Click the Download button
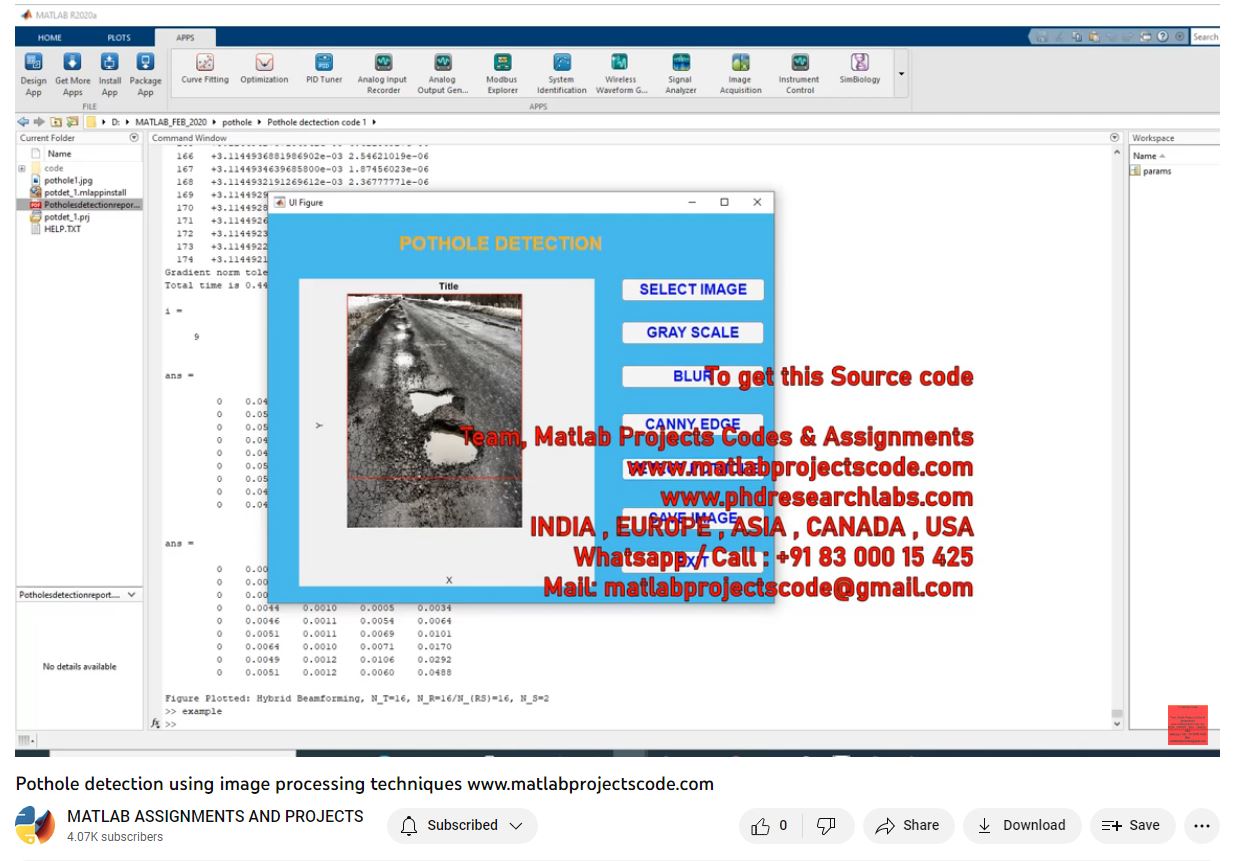This screenshot has height=861, width=1236. pyautogui.click(x=1022, y=826)
